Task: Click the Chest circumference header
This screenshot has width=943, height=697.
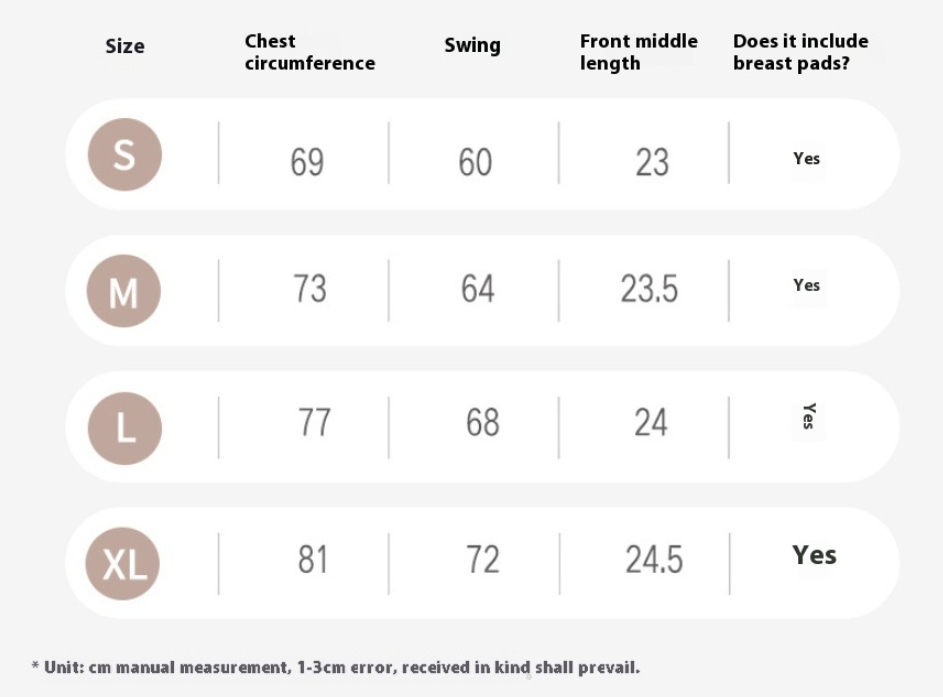Action: (x=310, y=52)
